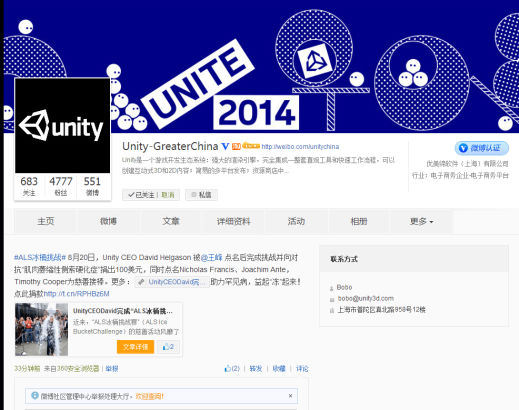Open the 360安全浏览器 source link
The height and width of the screenshot is (410, 519).
pyautogui.click(x=78, y=369)
